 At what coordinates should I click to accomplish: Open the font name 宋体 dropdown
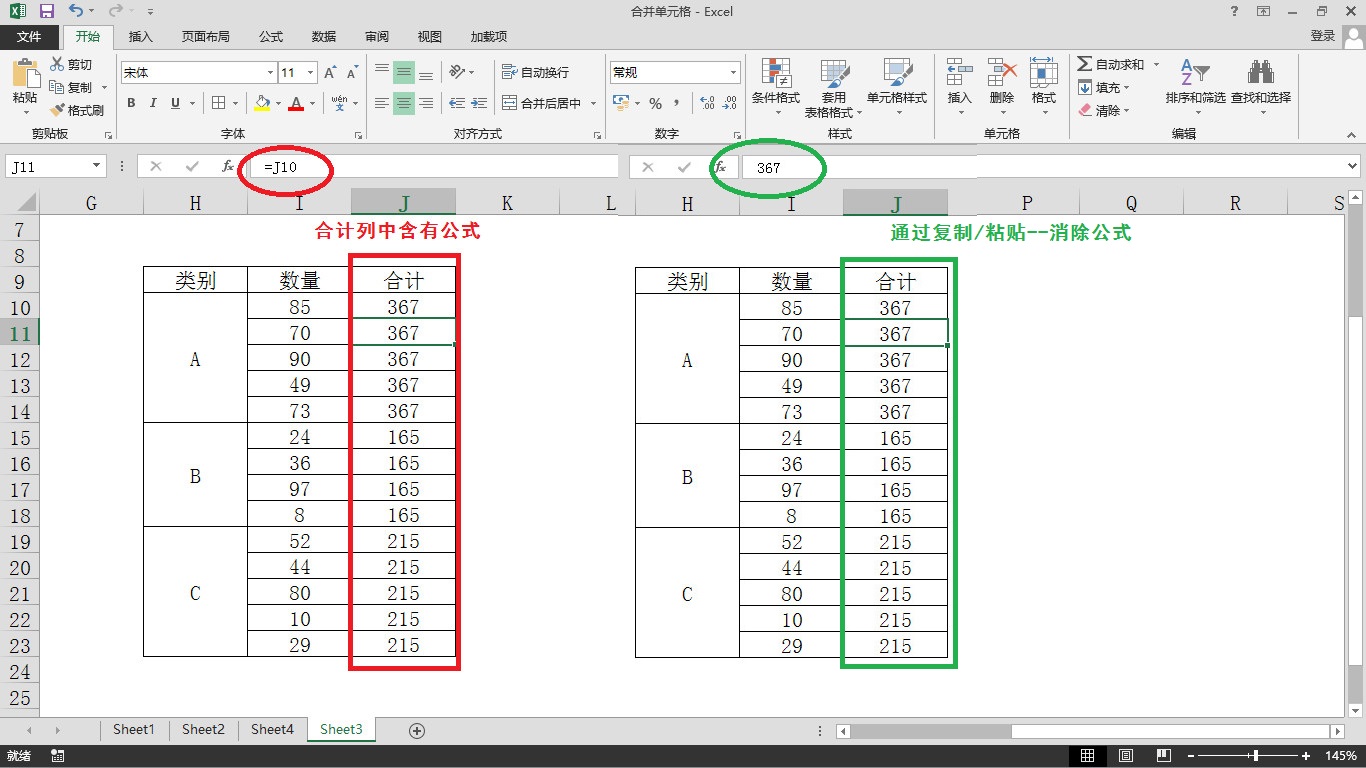click(x=270, y=73)
